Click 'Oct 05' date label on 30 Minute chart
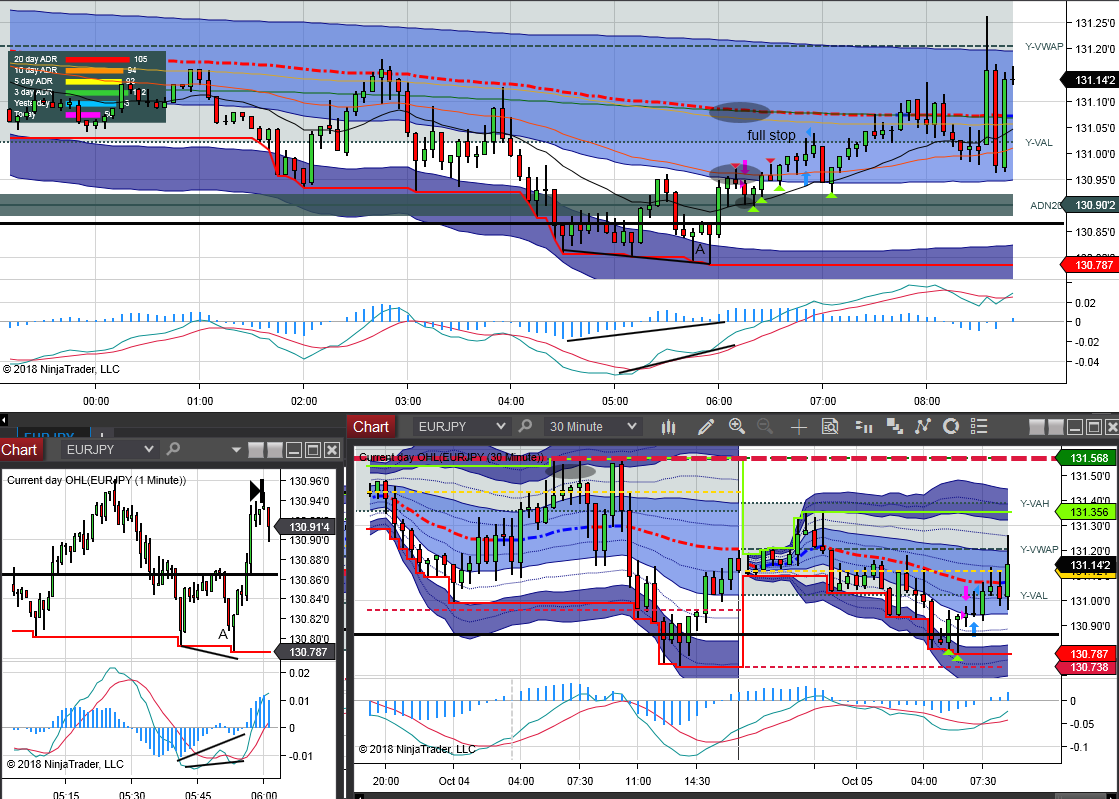Viewport: 1119px width, 799px height. [x=856, y=781]
